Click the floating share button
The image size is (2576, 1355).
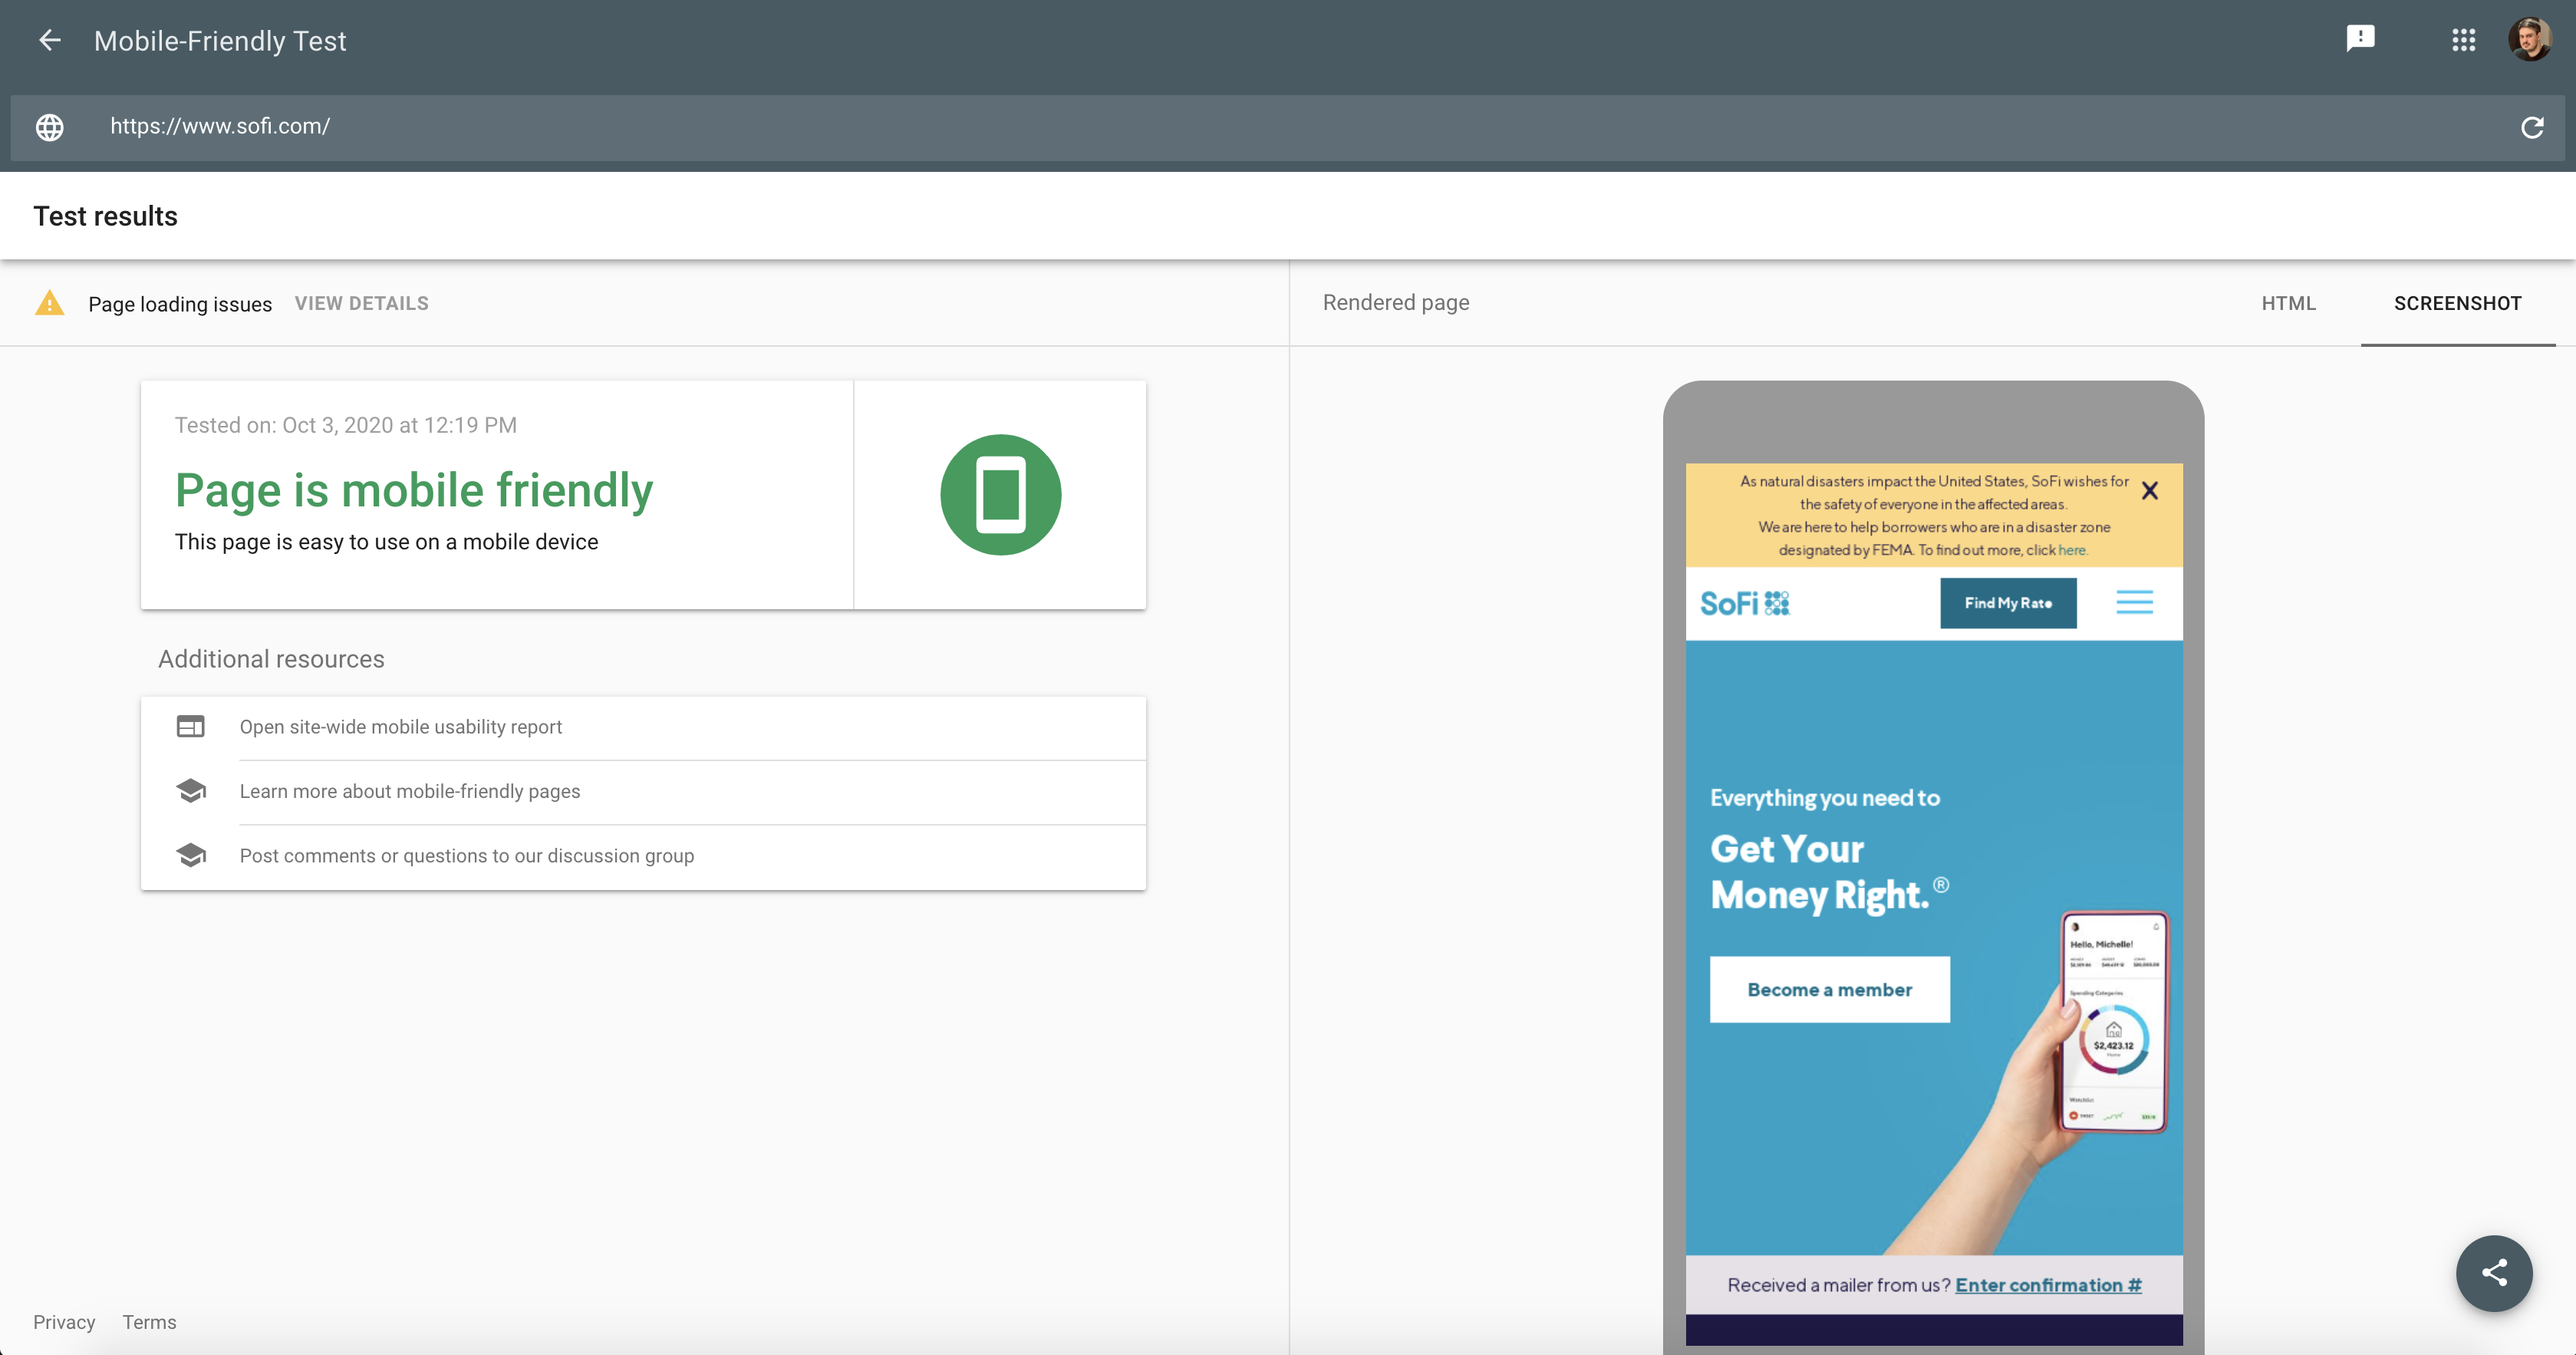tap(2494, 1273)
